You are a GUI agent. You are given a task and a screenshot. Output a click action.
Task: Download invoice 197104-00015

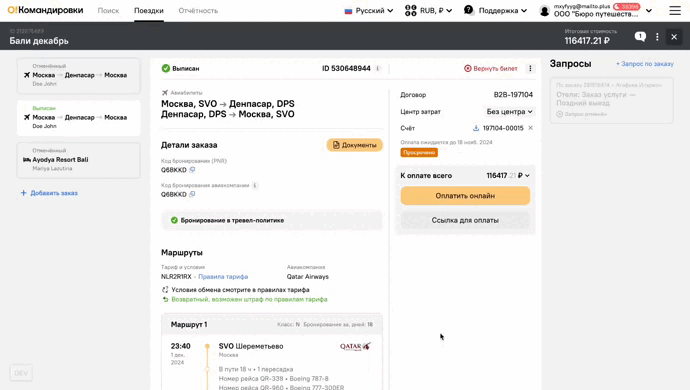[x=476, y=128]
